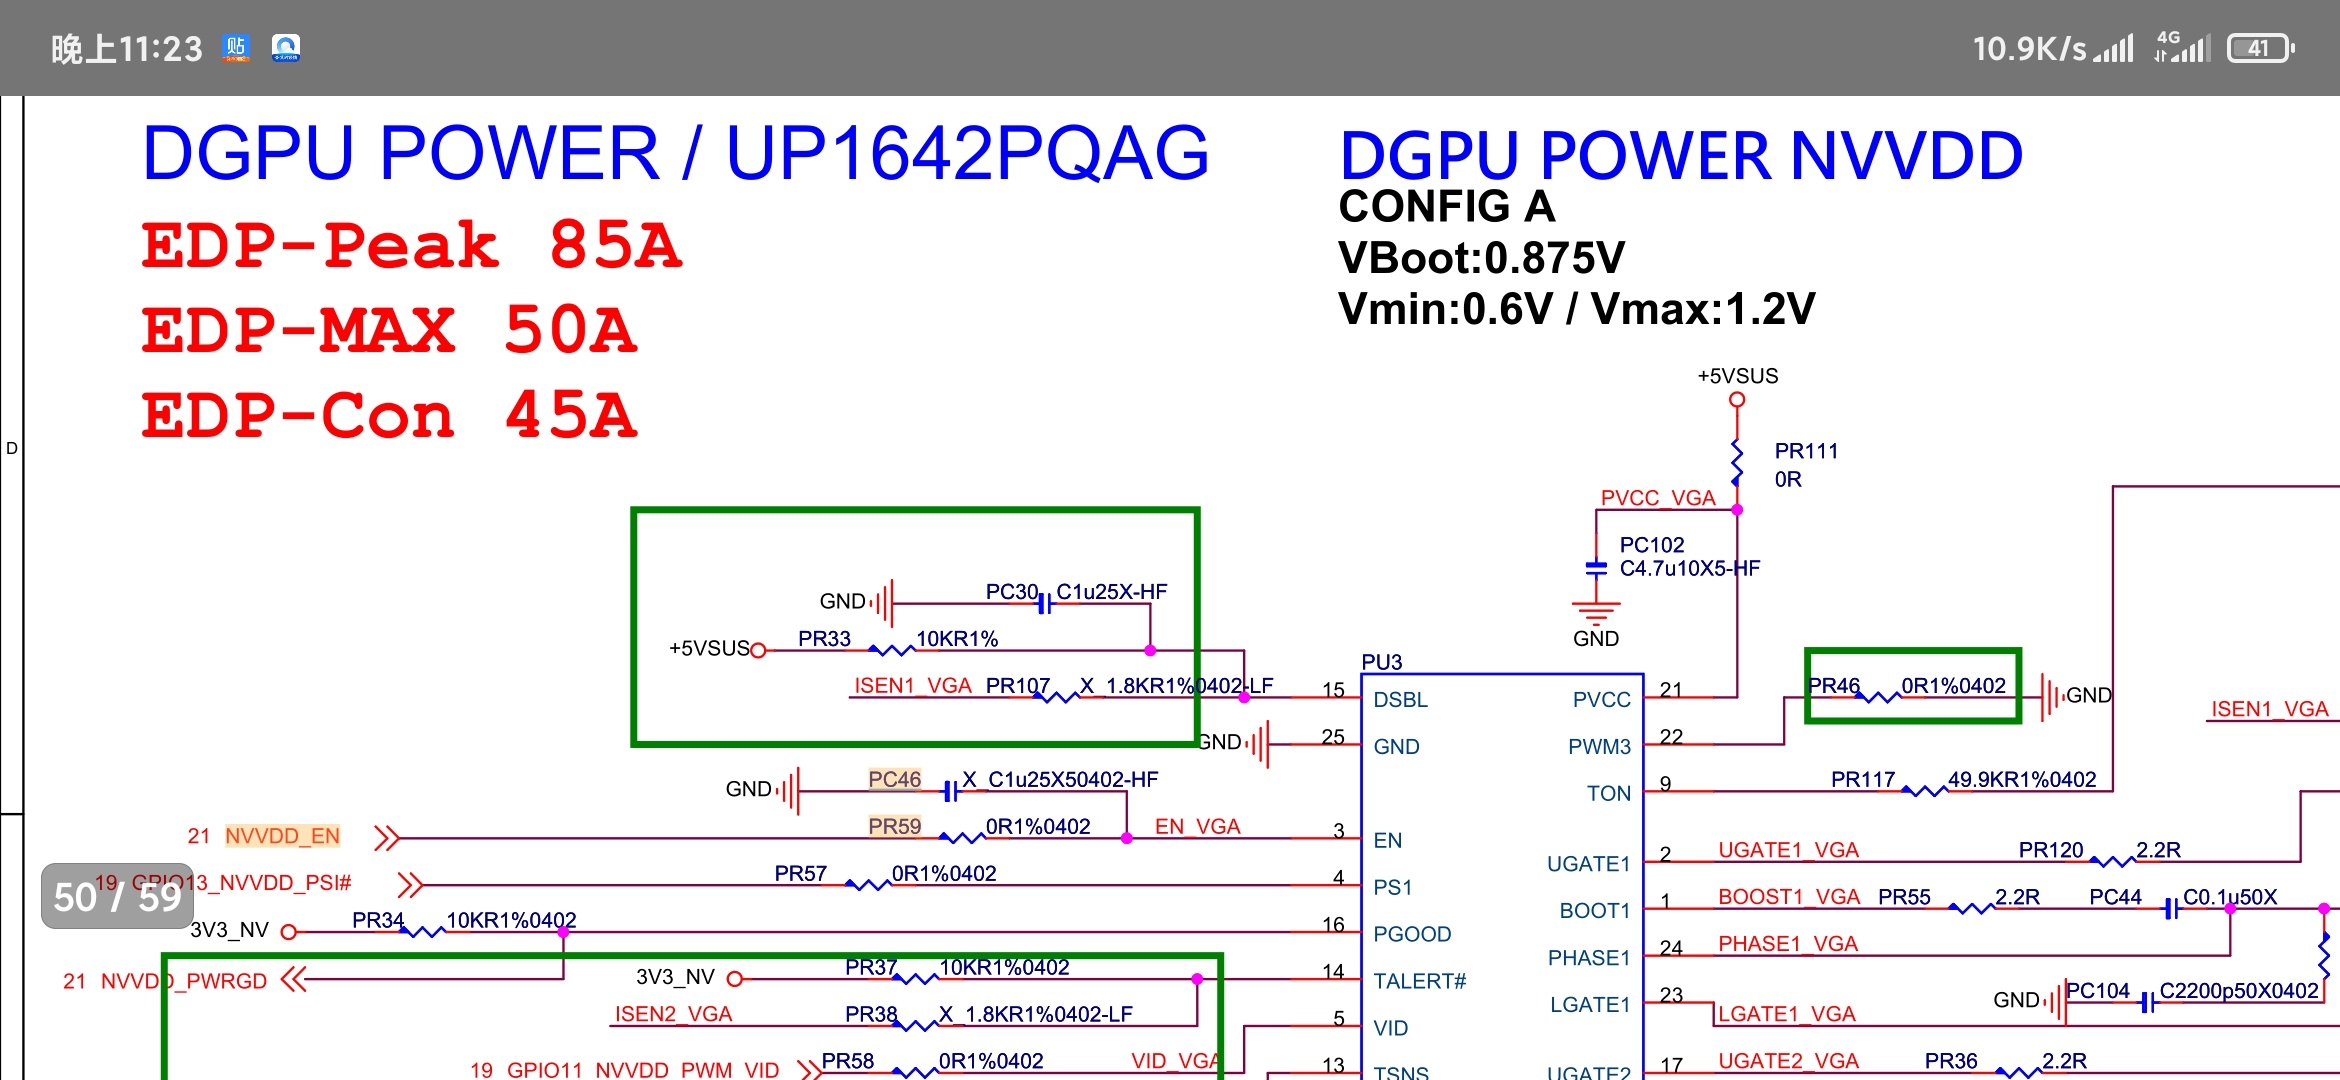The image size is (2340, 1080).
Task: Click the GND symbol below PC102
Action: [1595, 614]
